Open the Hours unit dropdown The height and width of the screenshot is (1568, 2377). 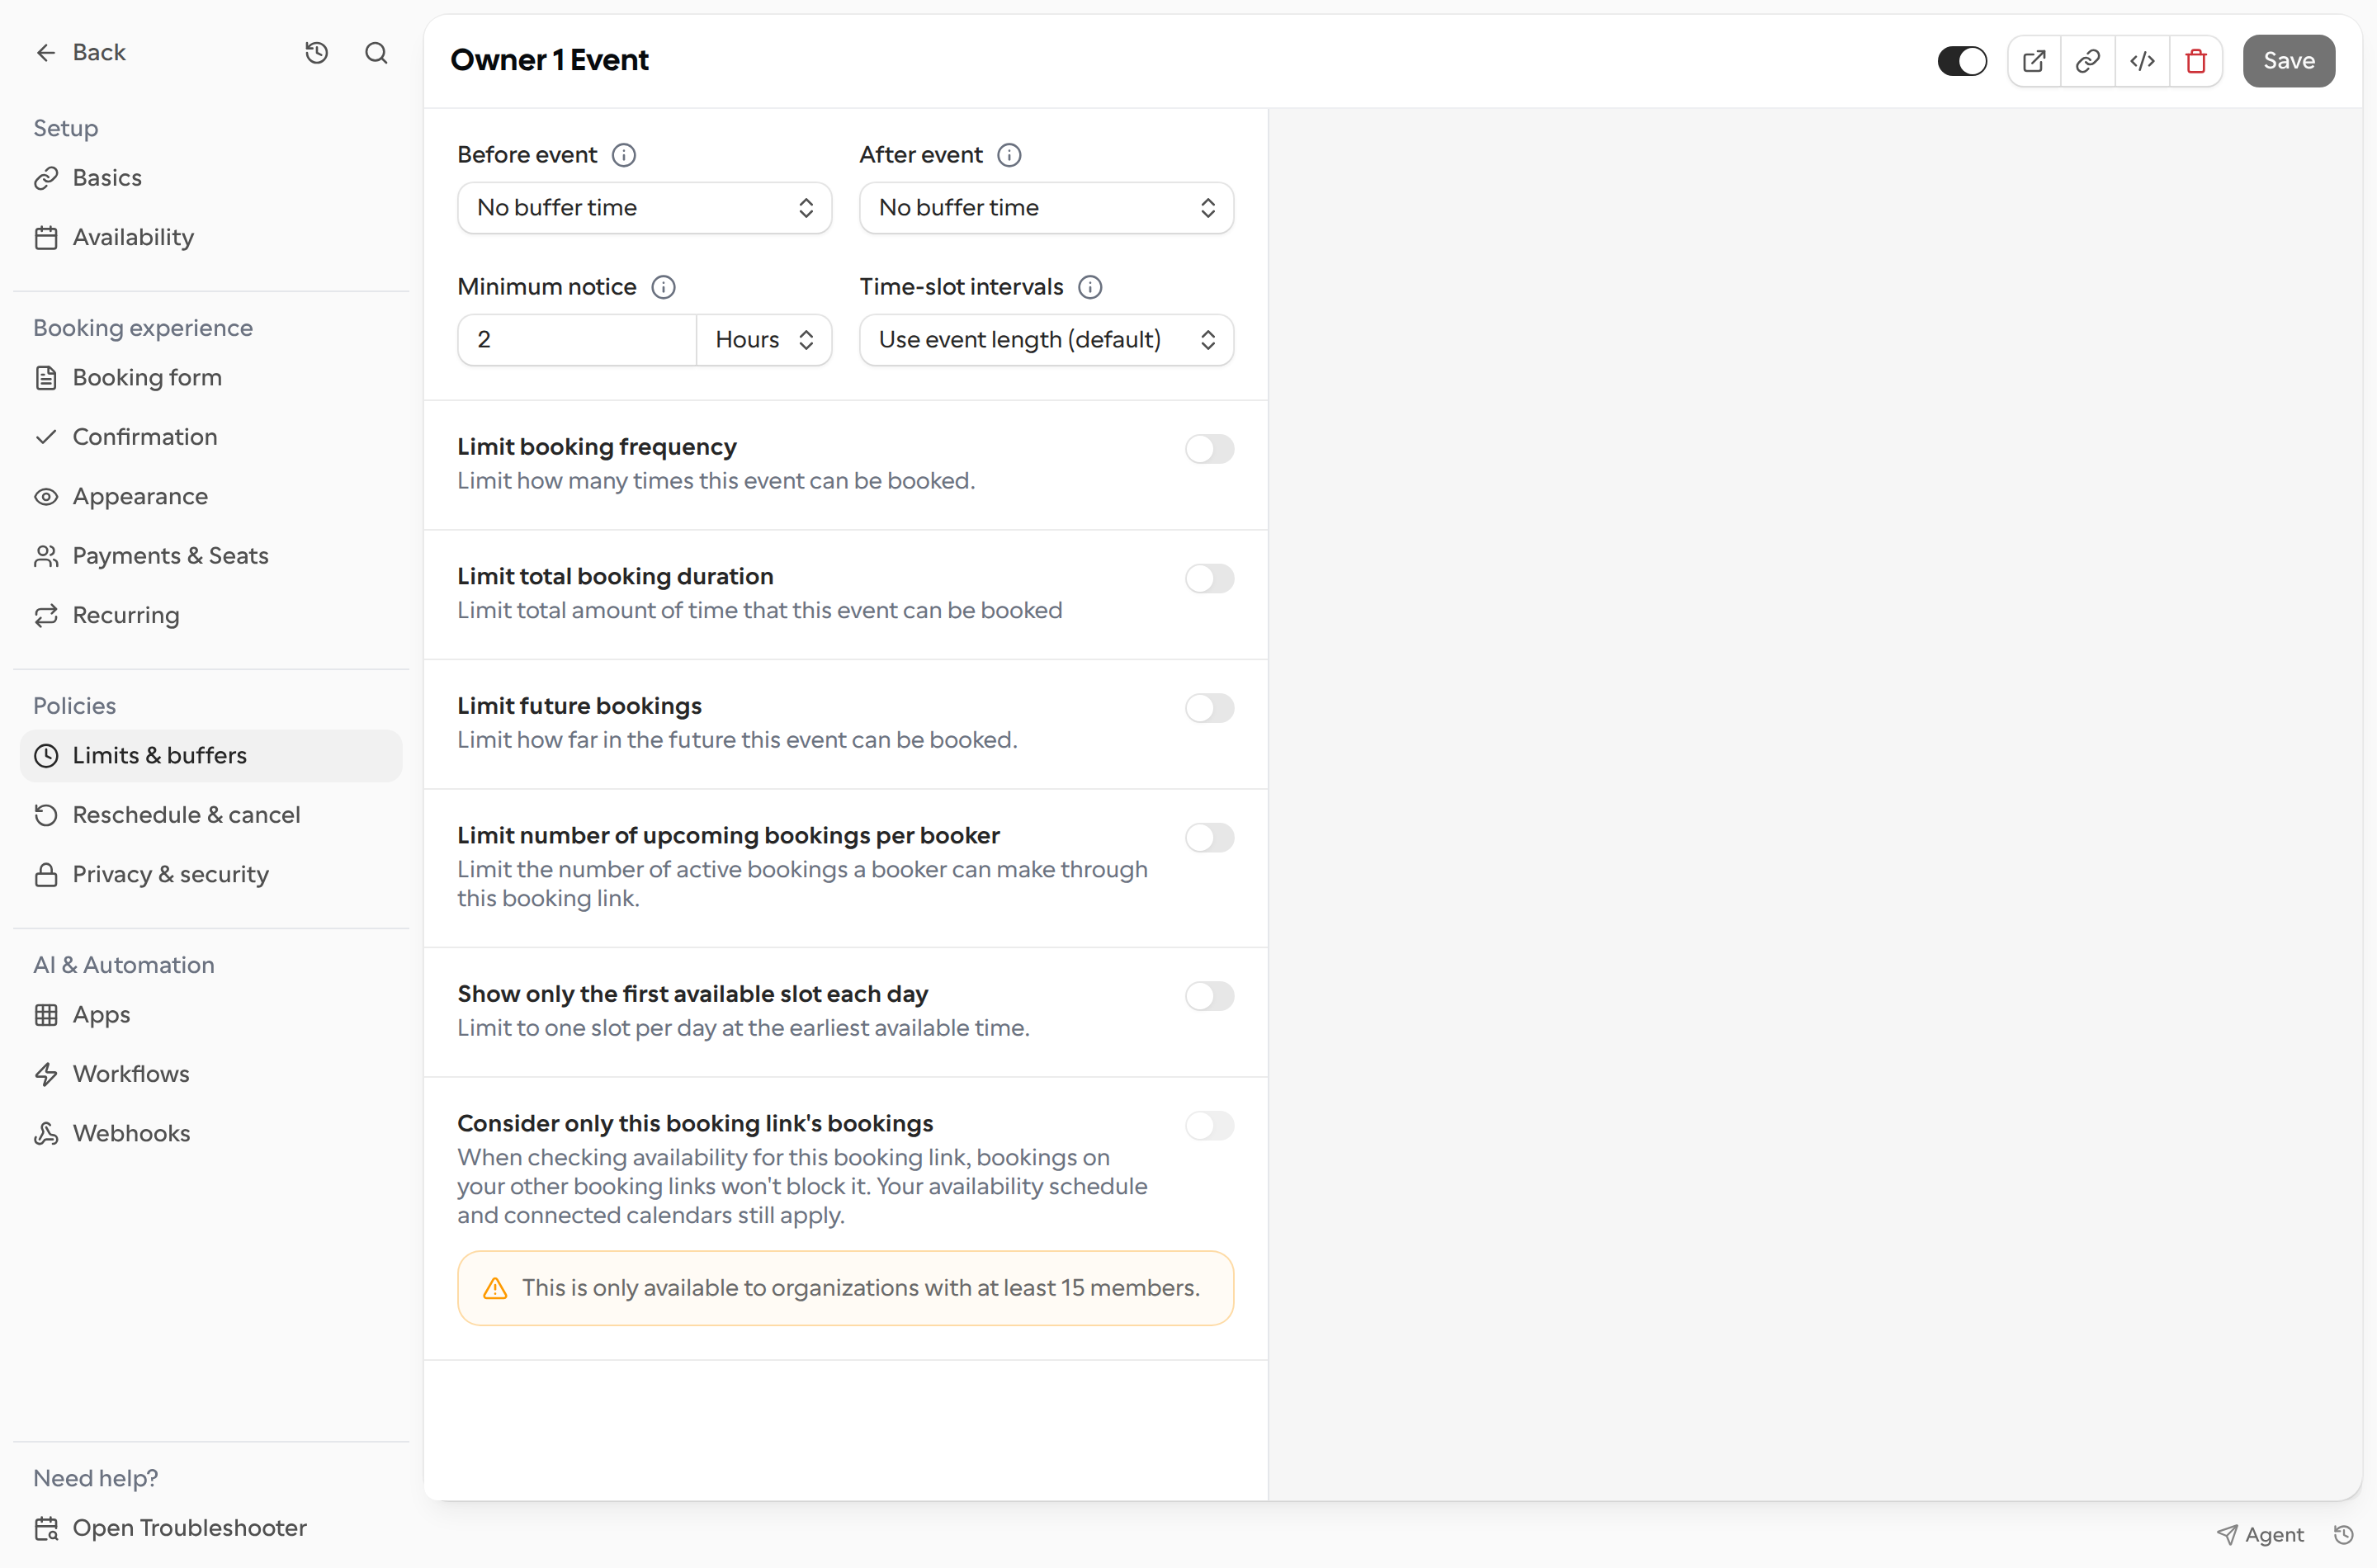coord(764,340)
